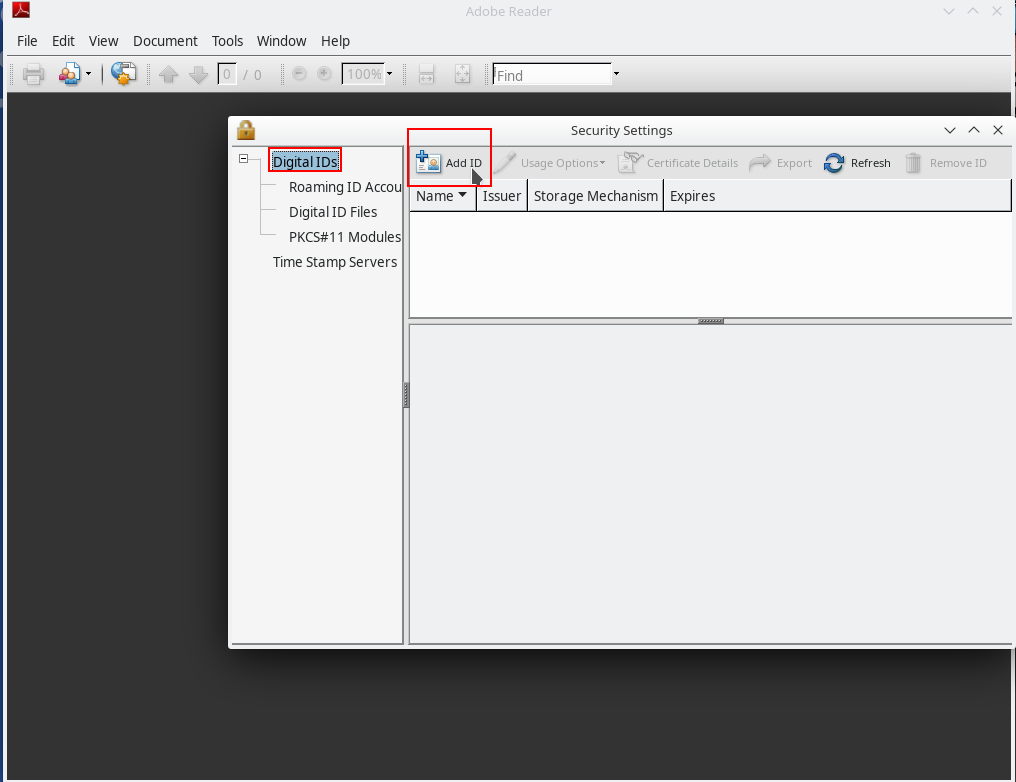
Task: Open Certificate Details
Action: pyautogui.click(x=678, y=163)
